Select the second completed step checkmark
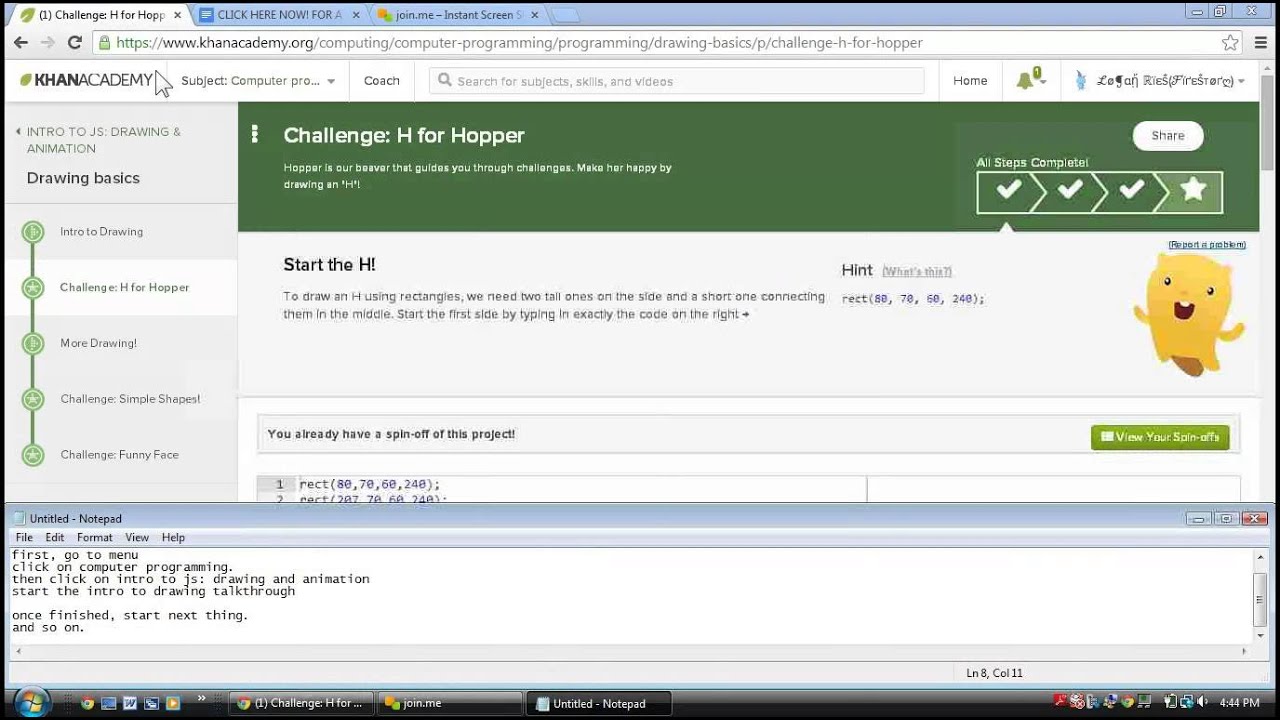 (1069, 190)
